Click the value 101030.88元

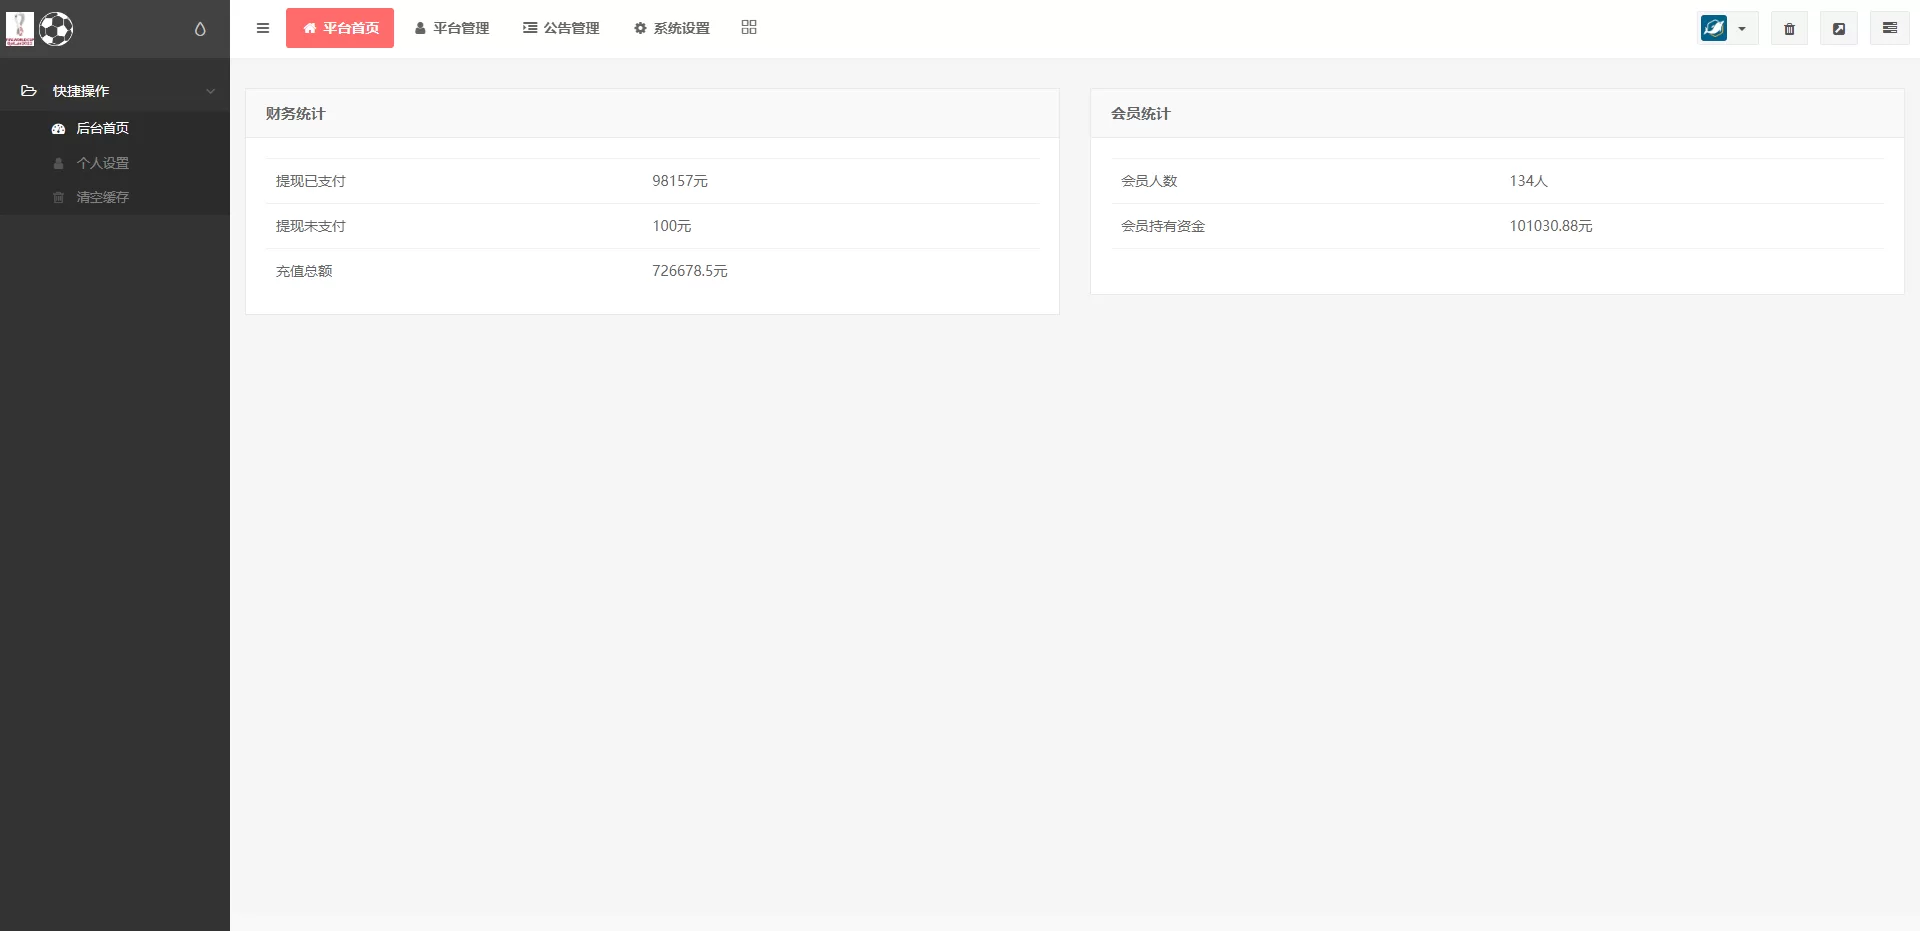pos(1551,226)
